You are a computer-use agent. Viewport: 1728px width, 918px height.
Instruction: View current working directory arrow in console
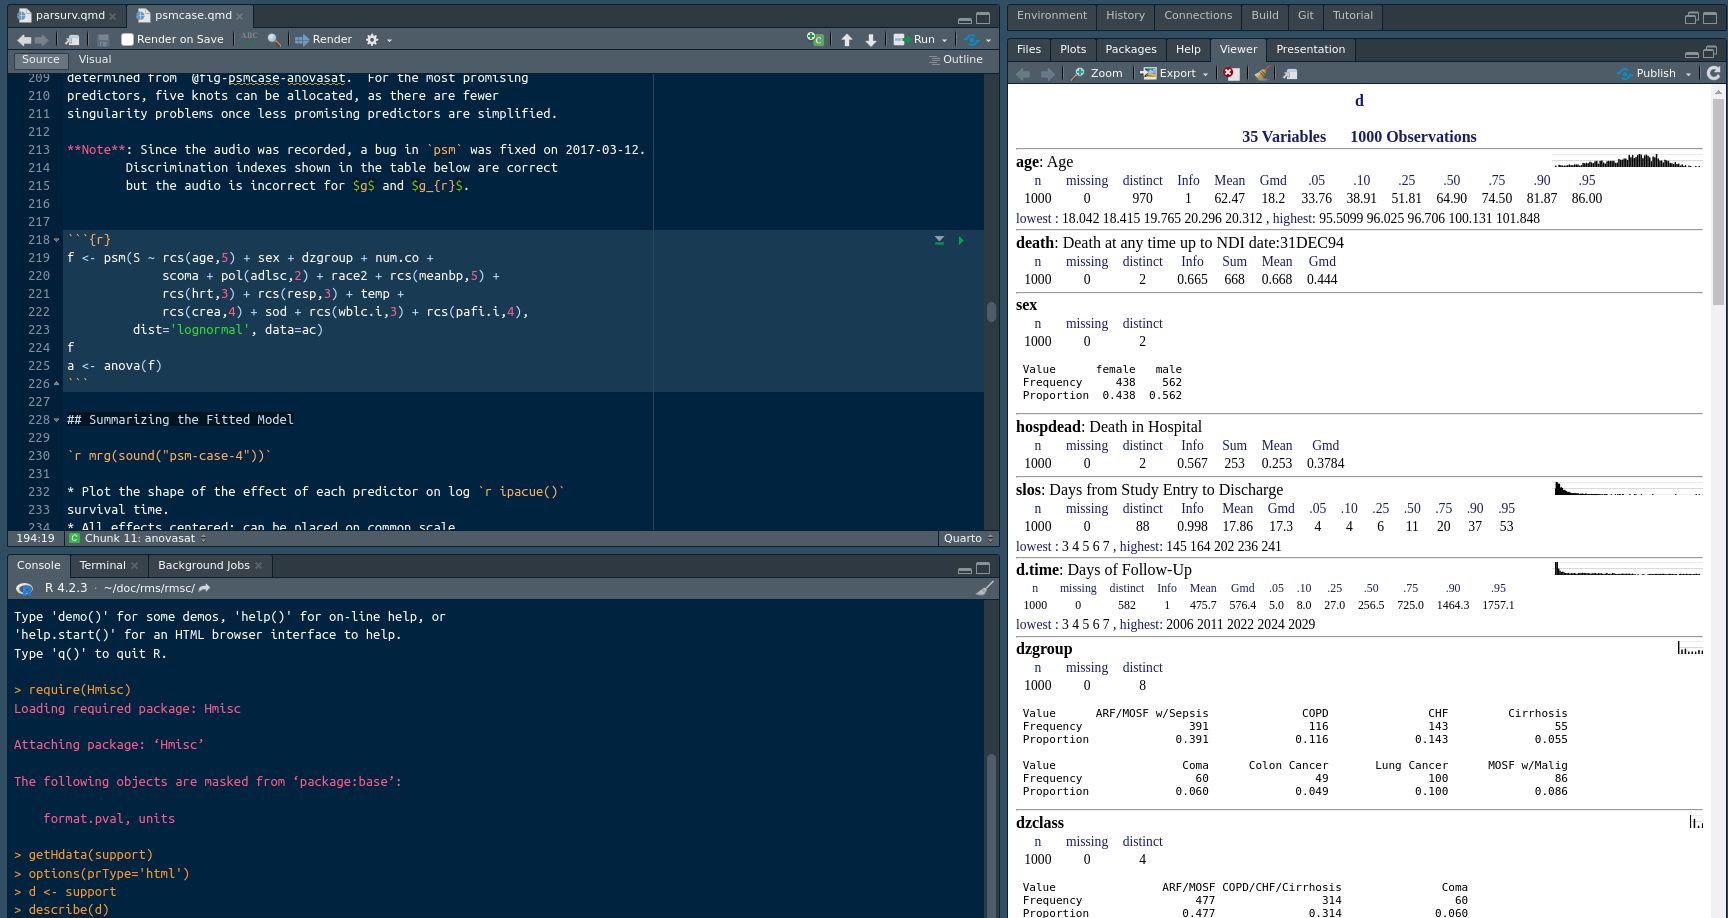[205, 588]
